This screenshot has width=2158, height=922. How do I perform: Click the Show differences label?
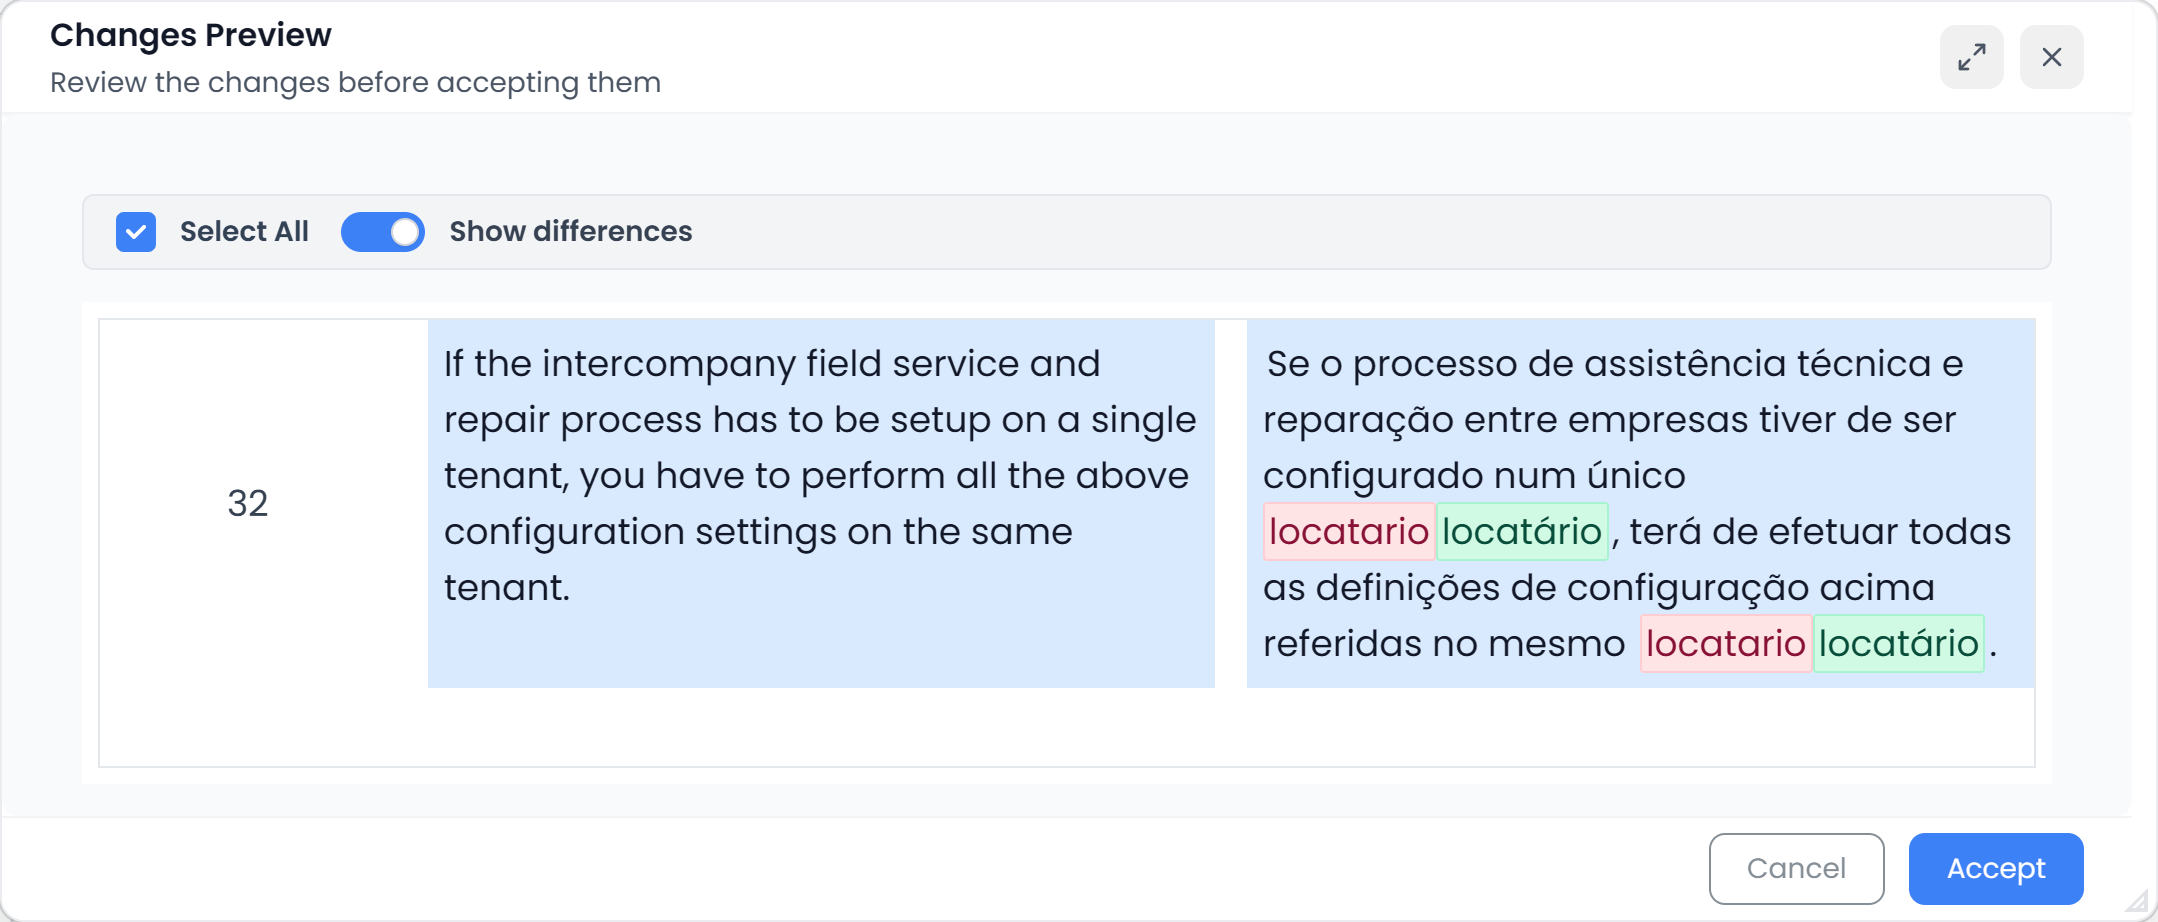point(570,231)
